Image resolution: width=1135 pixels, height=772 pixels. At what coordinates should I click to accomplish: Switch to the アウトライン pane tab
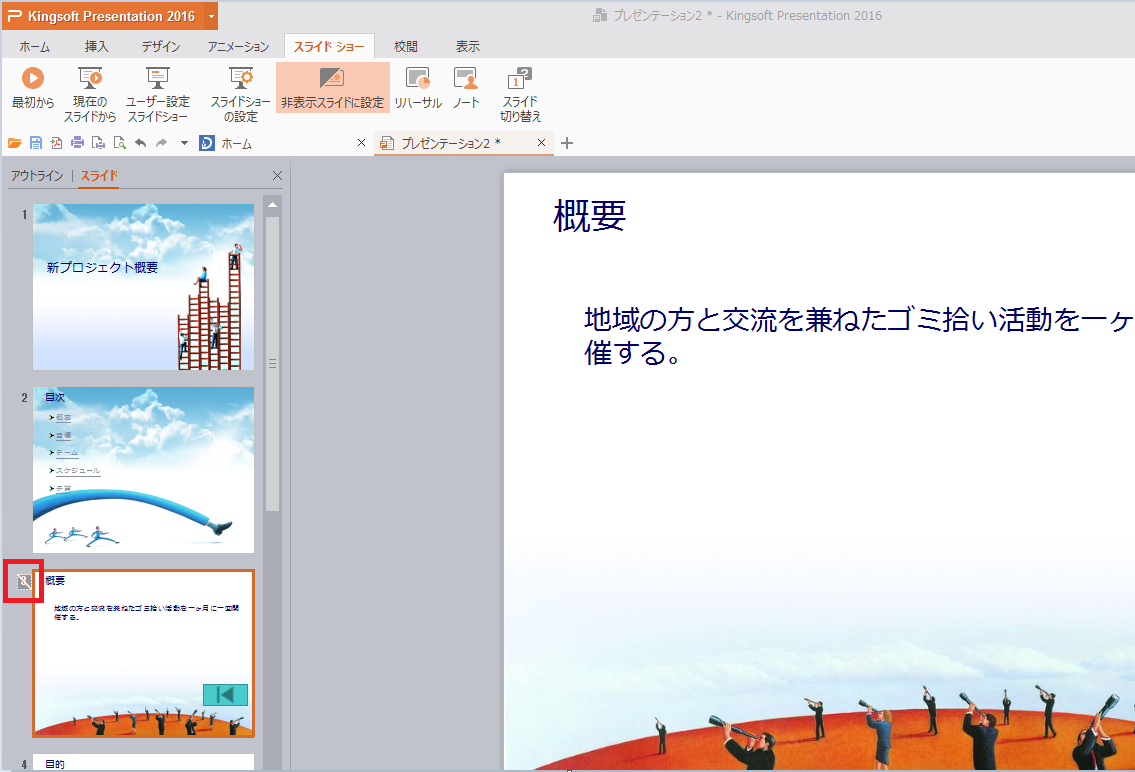pyautogui.click(x=36, y=175)
